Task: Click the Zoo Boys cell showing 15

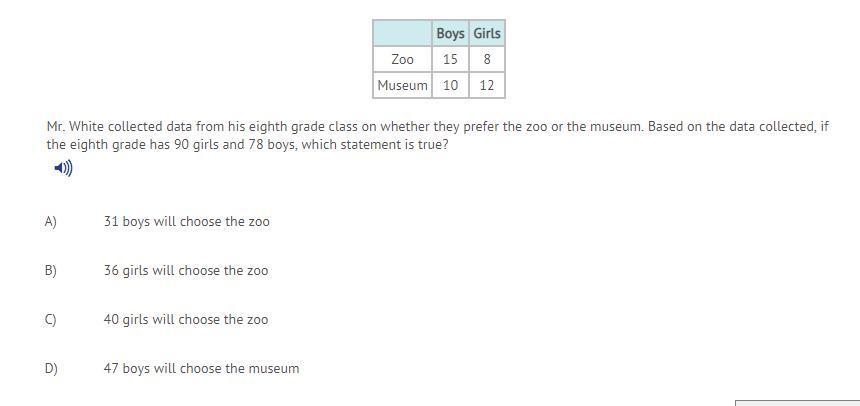Action: click(x=450, y=59)
